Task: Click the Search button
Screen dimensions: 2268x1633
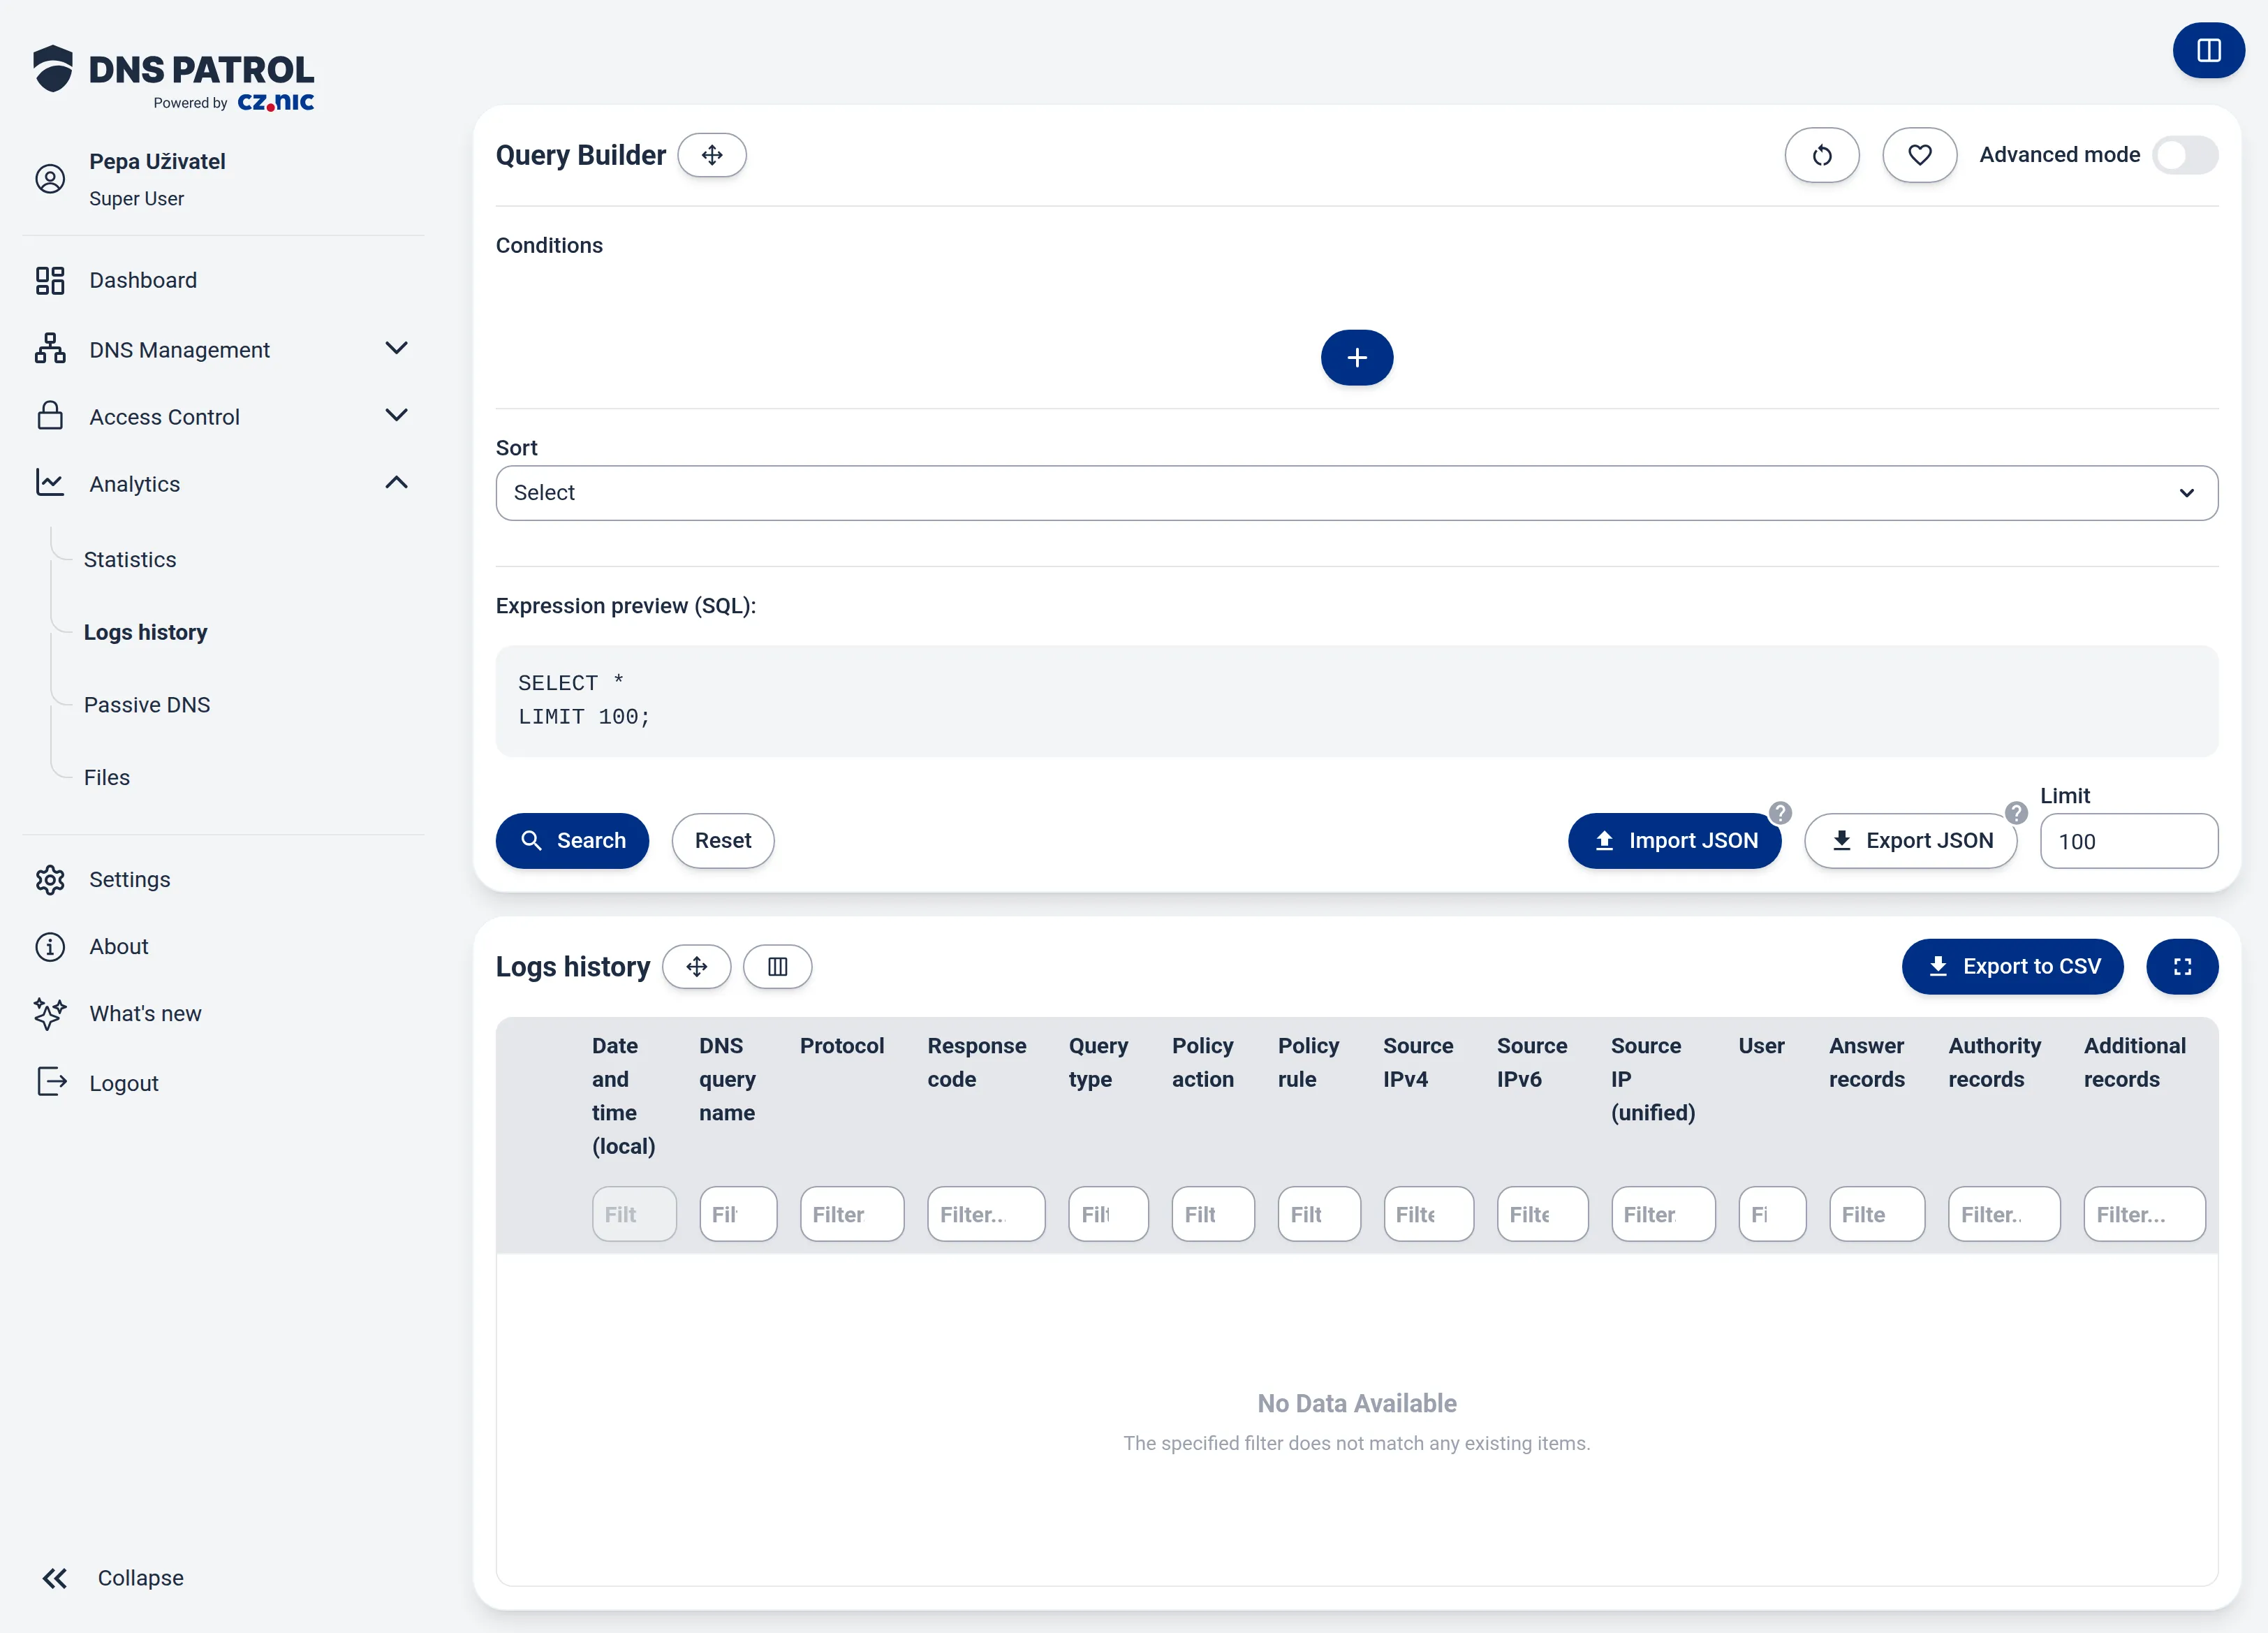Action: click(572, 840)
